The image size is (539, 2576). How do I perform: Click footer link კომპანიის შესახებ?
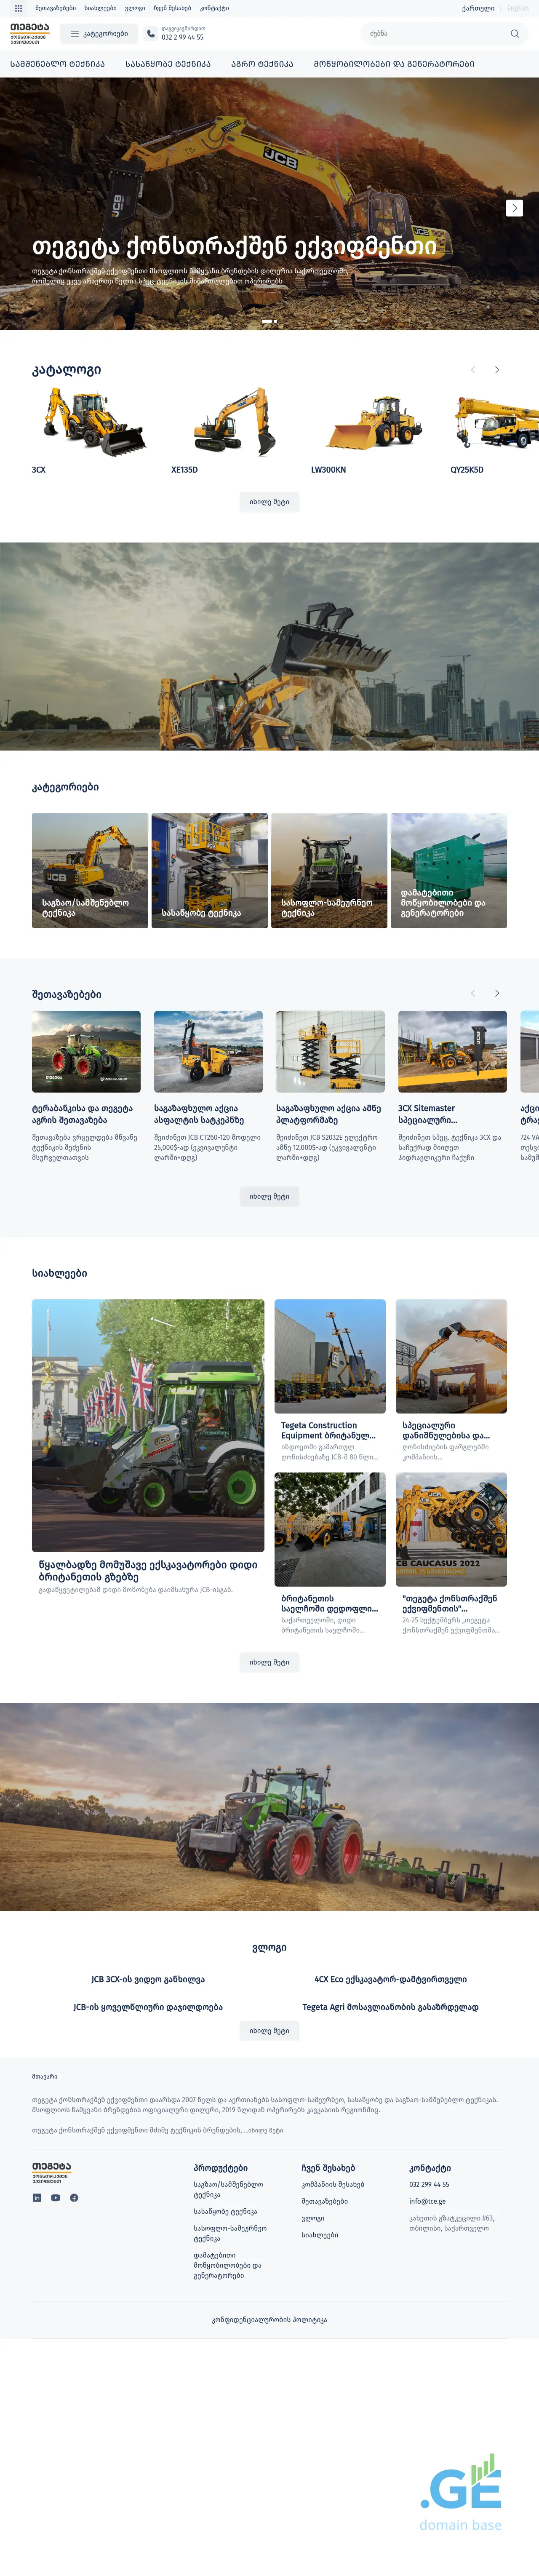(x=333, y=2185)
